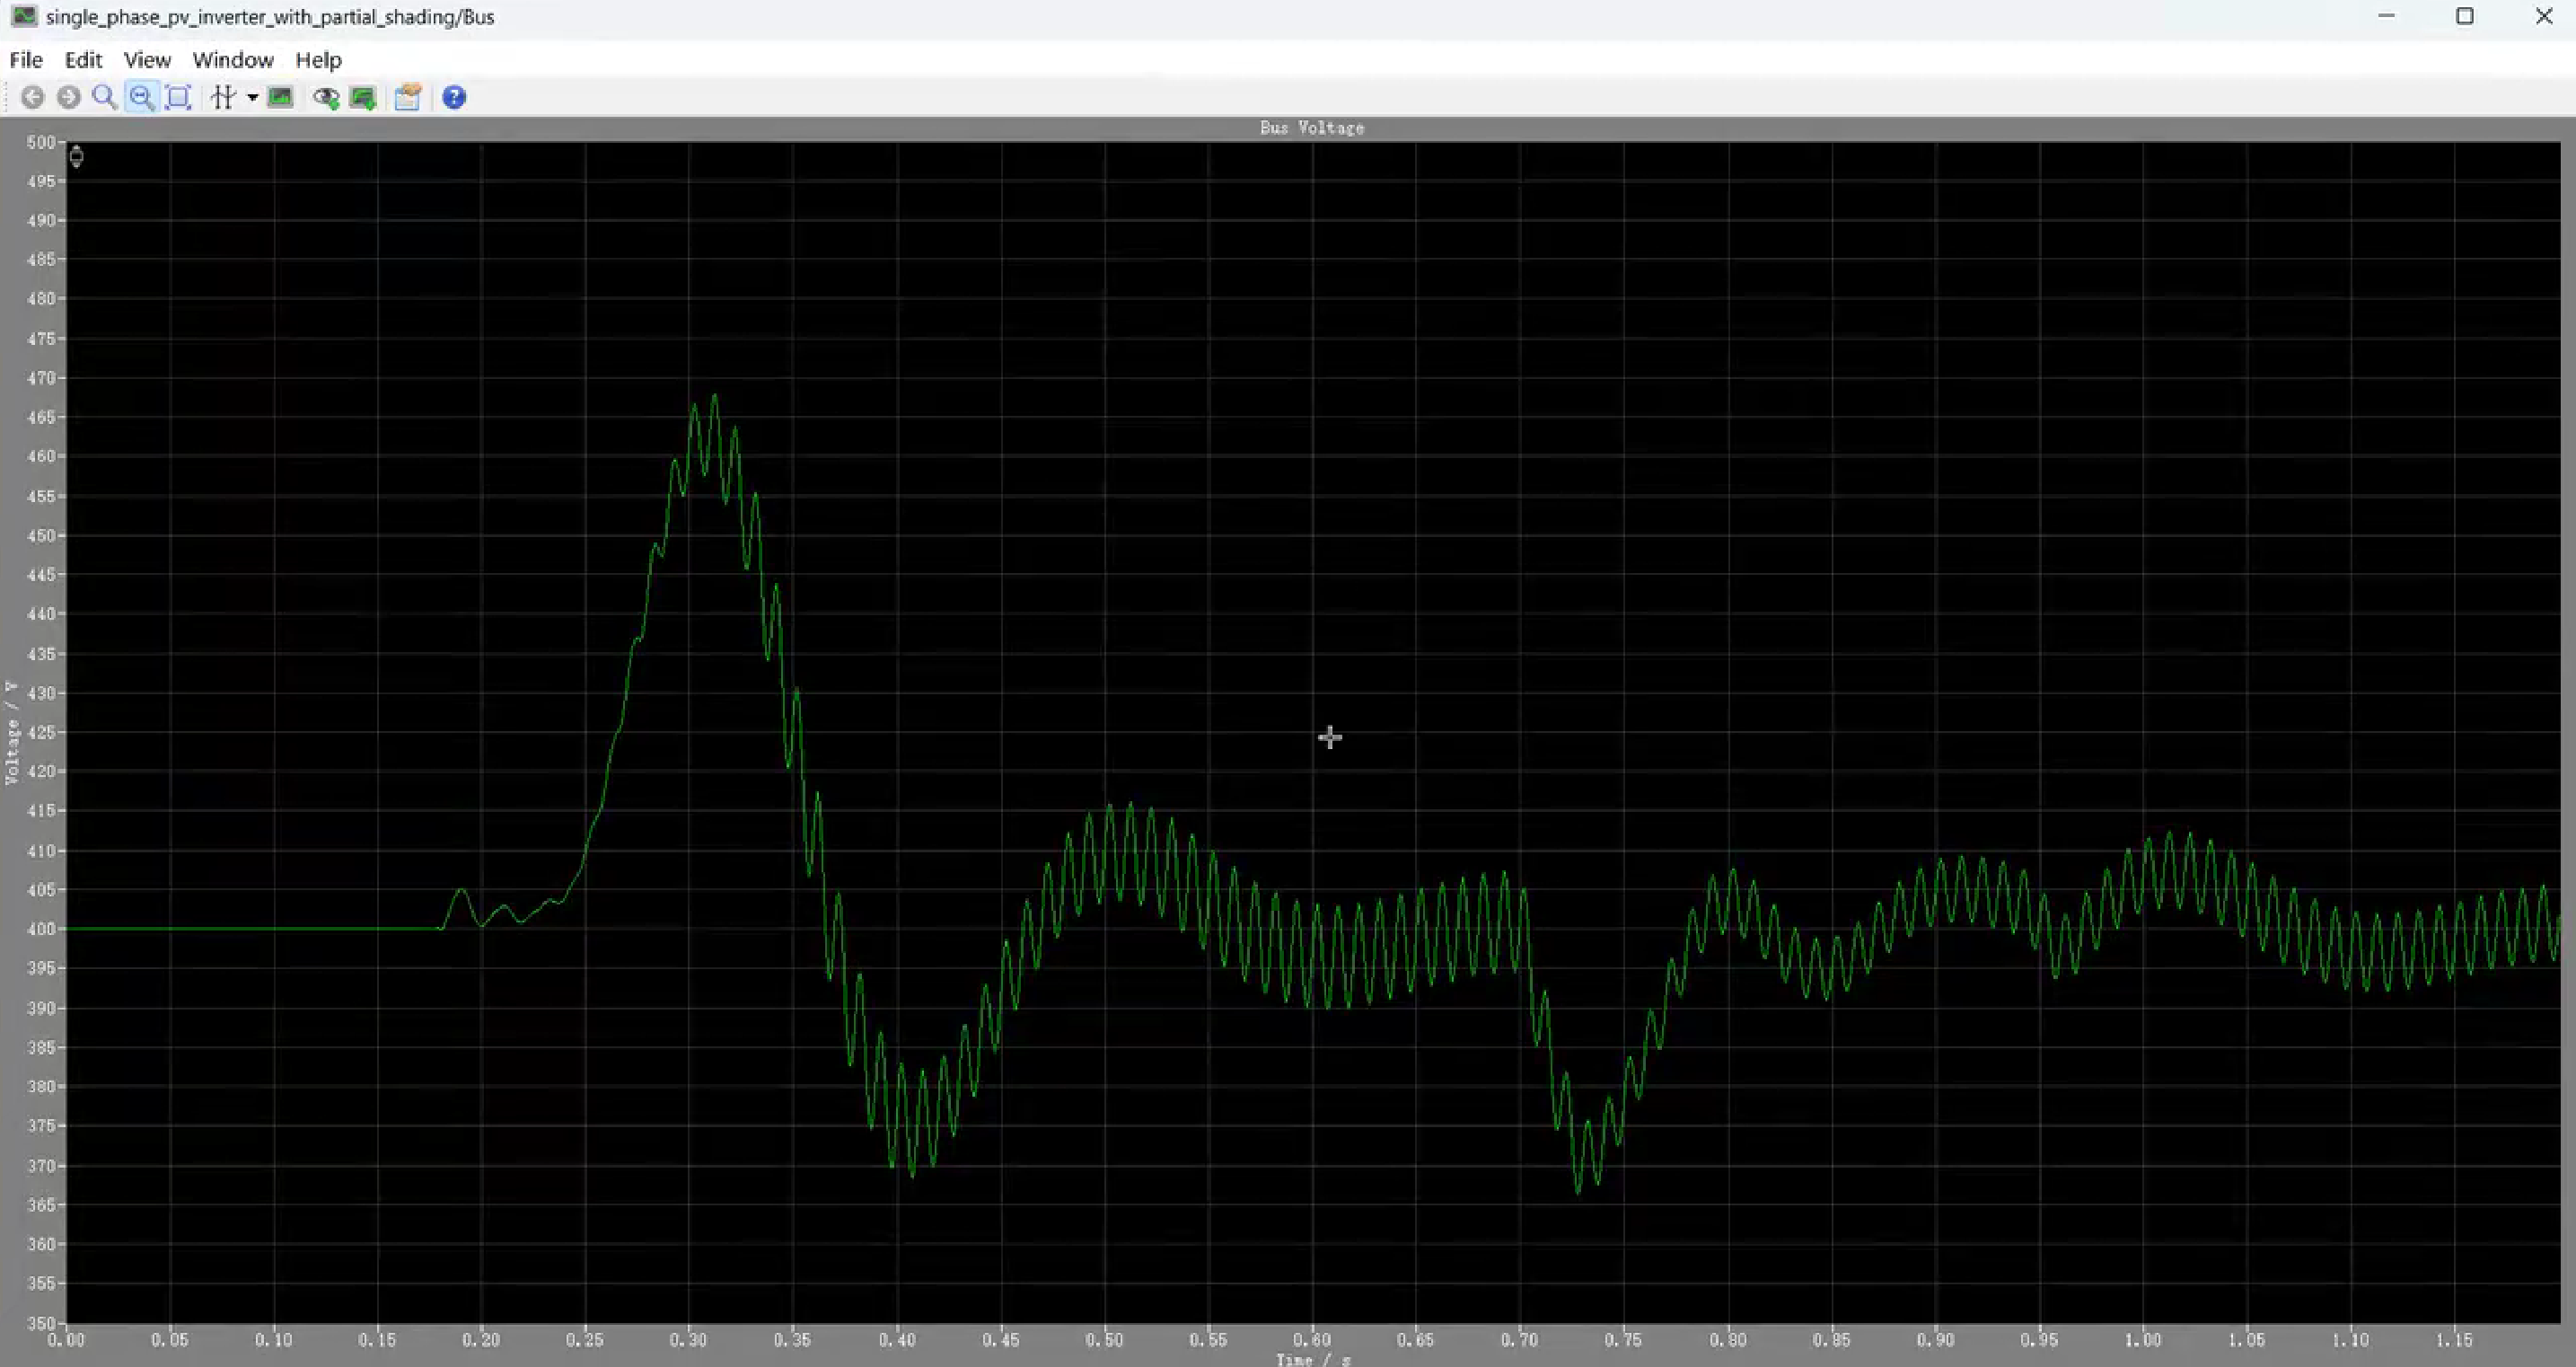The image size is (2576, 1367).
Task: Expand the Window menu
Action: [x=233, y=60]
